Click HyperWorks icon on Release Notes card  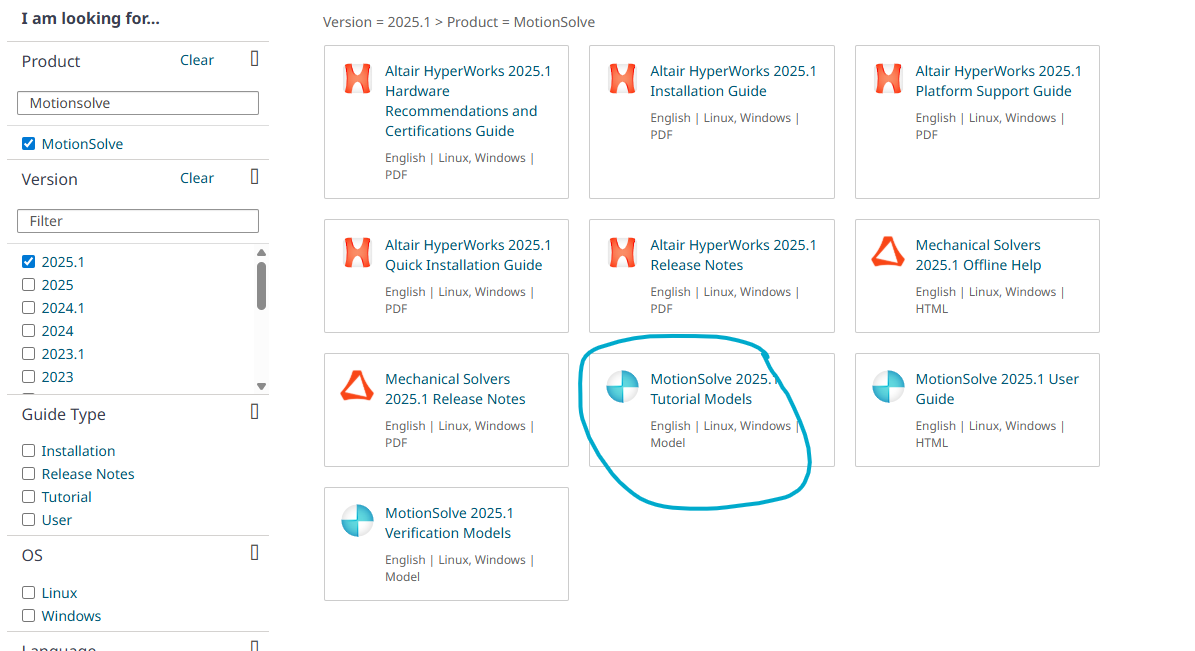tap(622, 253)
